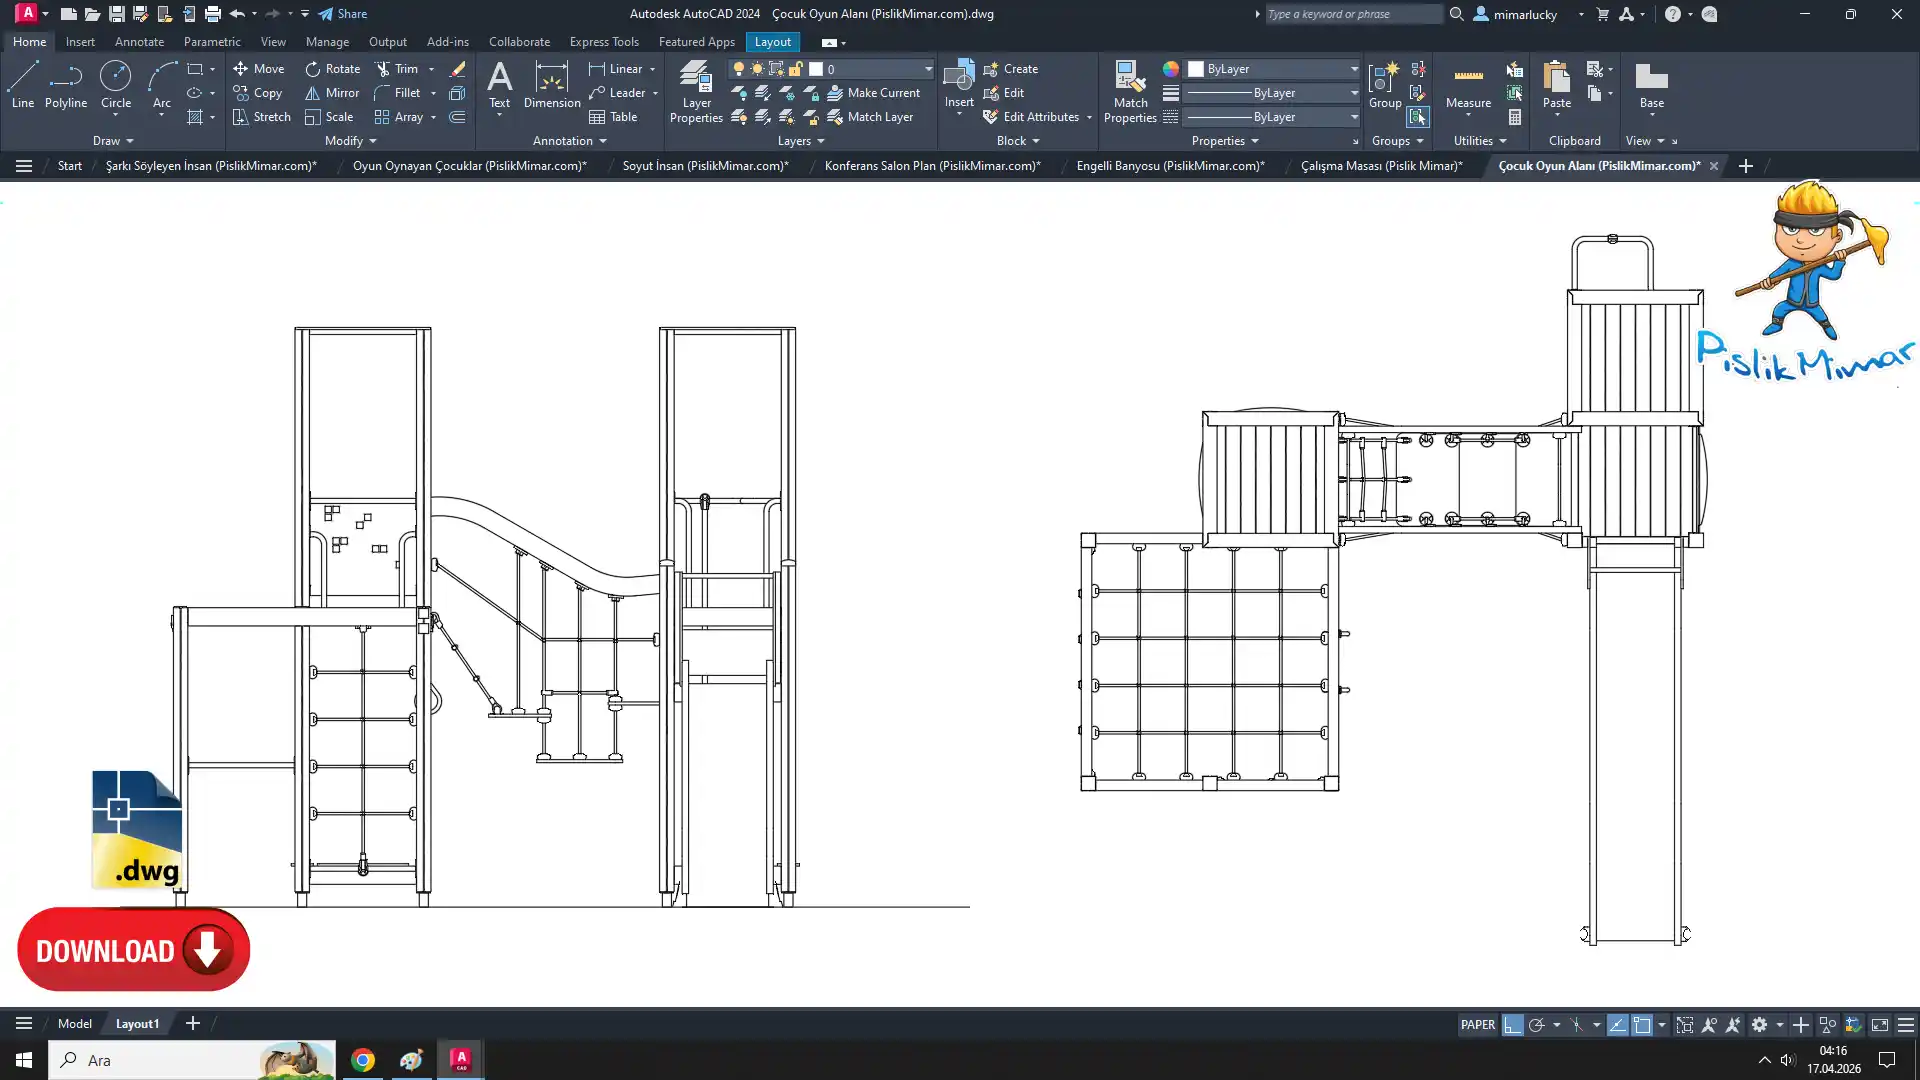The height and width of the screenshot is (1080, 1920).
Task: Click the Mirror tool icon
Action: coord(313,93)
